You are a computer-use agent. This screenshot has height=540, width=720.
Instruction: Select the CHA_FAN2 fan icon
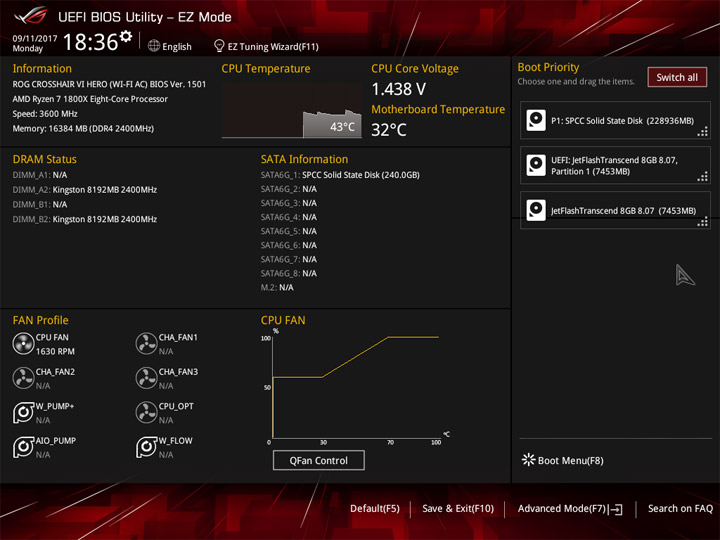[x=23, y=378]
